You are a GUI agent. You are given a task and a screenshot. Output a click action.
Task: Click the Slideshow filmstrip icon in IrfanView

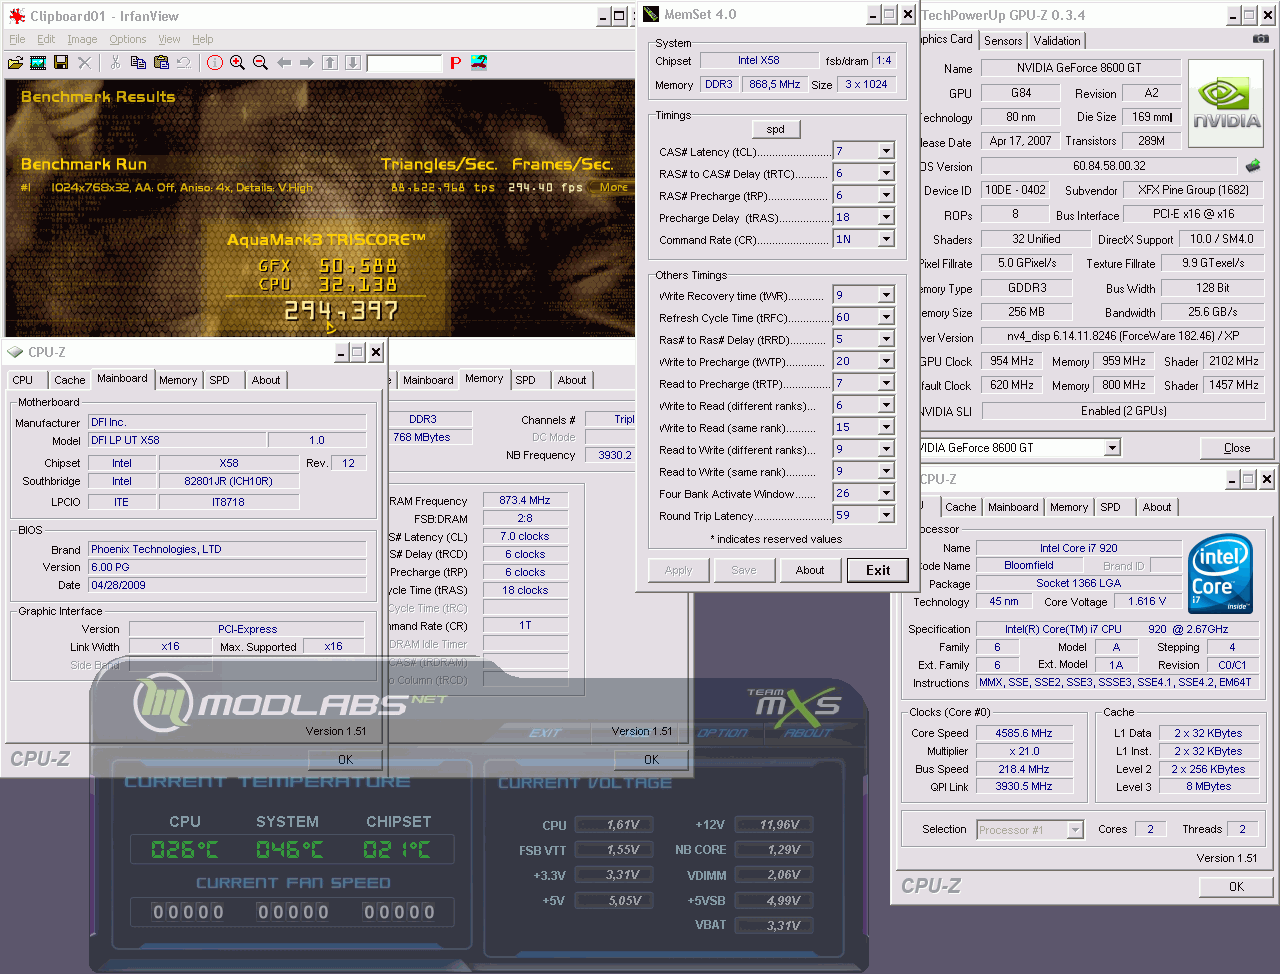pyautogui.click(x=38, y=63)
